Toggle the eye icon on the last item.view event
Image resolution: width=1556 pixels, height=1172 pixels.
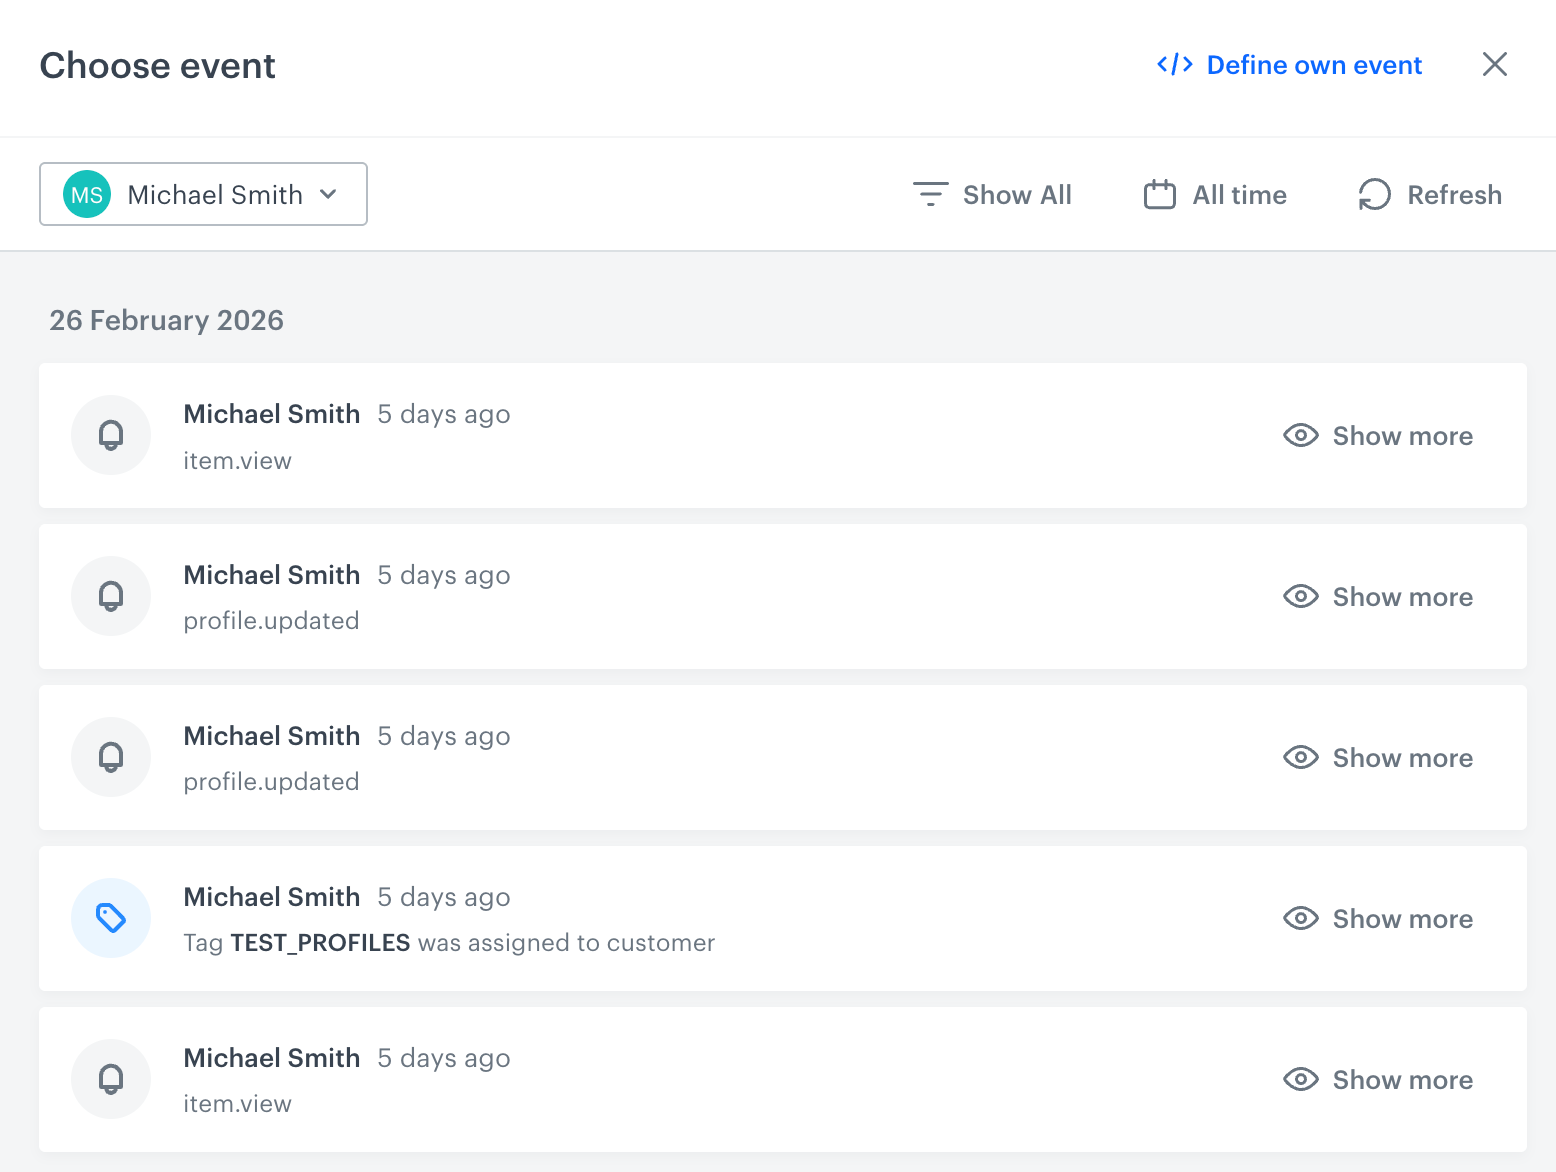pyautogui.click(x=1300, y=1079)
